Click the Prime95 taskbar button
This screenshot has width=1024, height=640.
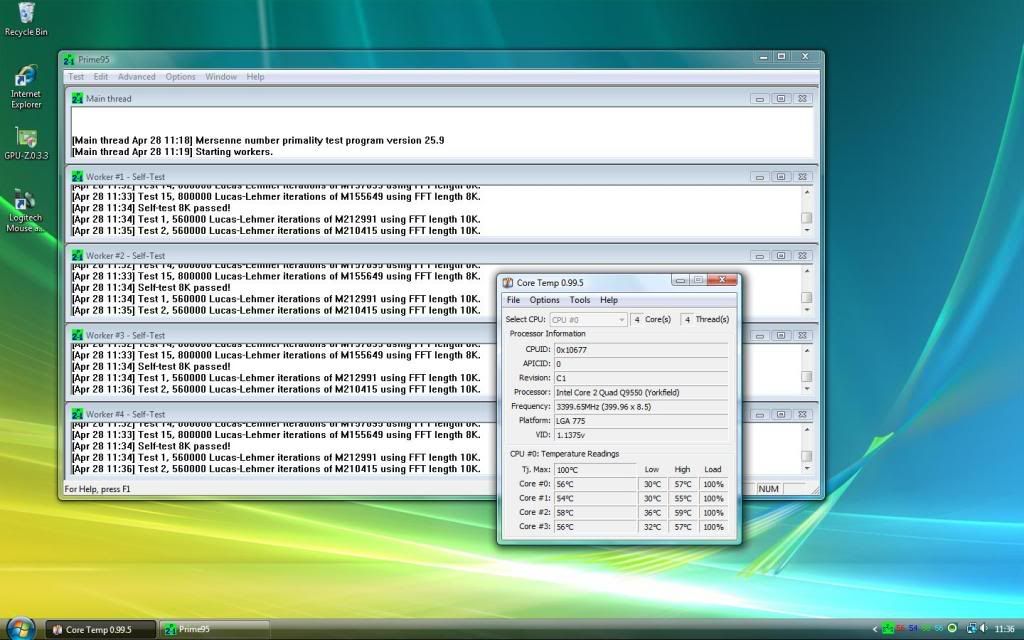215,630
